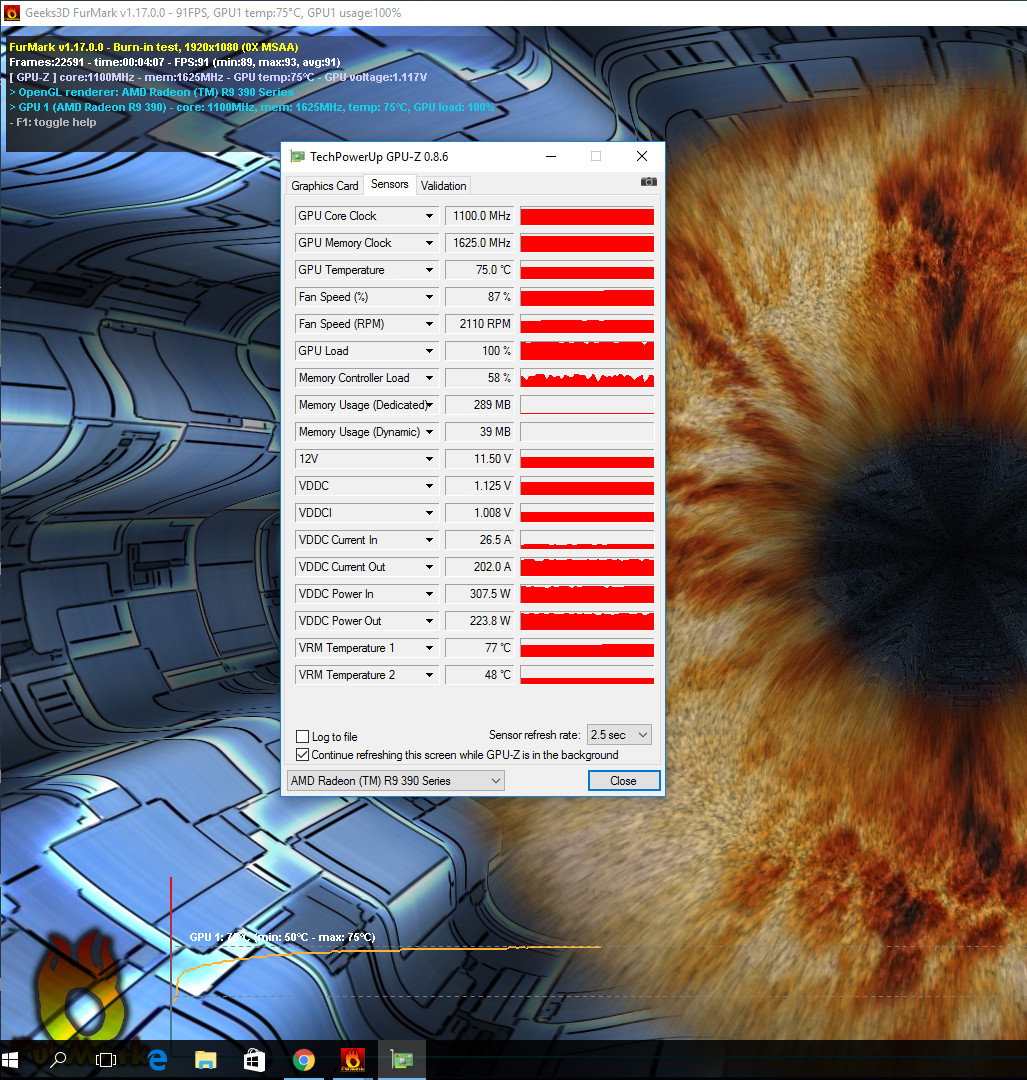Screen dimensions: 1027x1080
Task: Switch to FurMark taskbar icon
Action: pyautogui.click(x=353, y=1059)
